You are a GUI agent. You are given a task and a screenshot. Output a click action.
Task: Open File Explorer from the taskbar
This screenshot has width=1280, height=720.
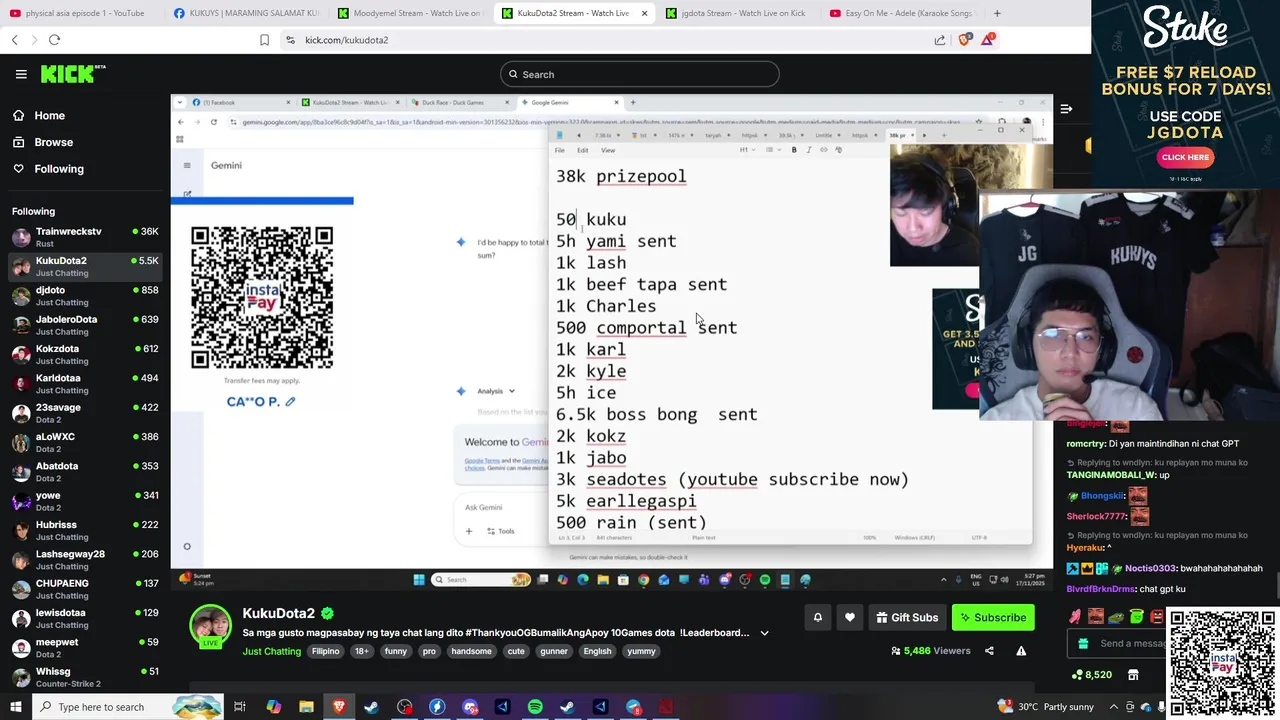pyautogui.click(x=306, y=707)
